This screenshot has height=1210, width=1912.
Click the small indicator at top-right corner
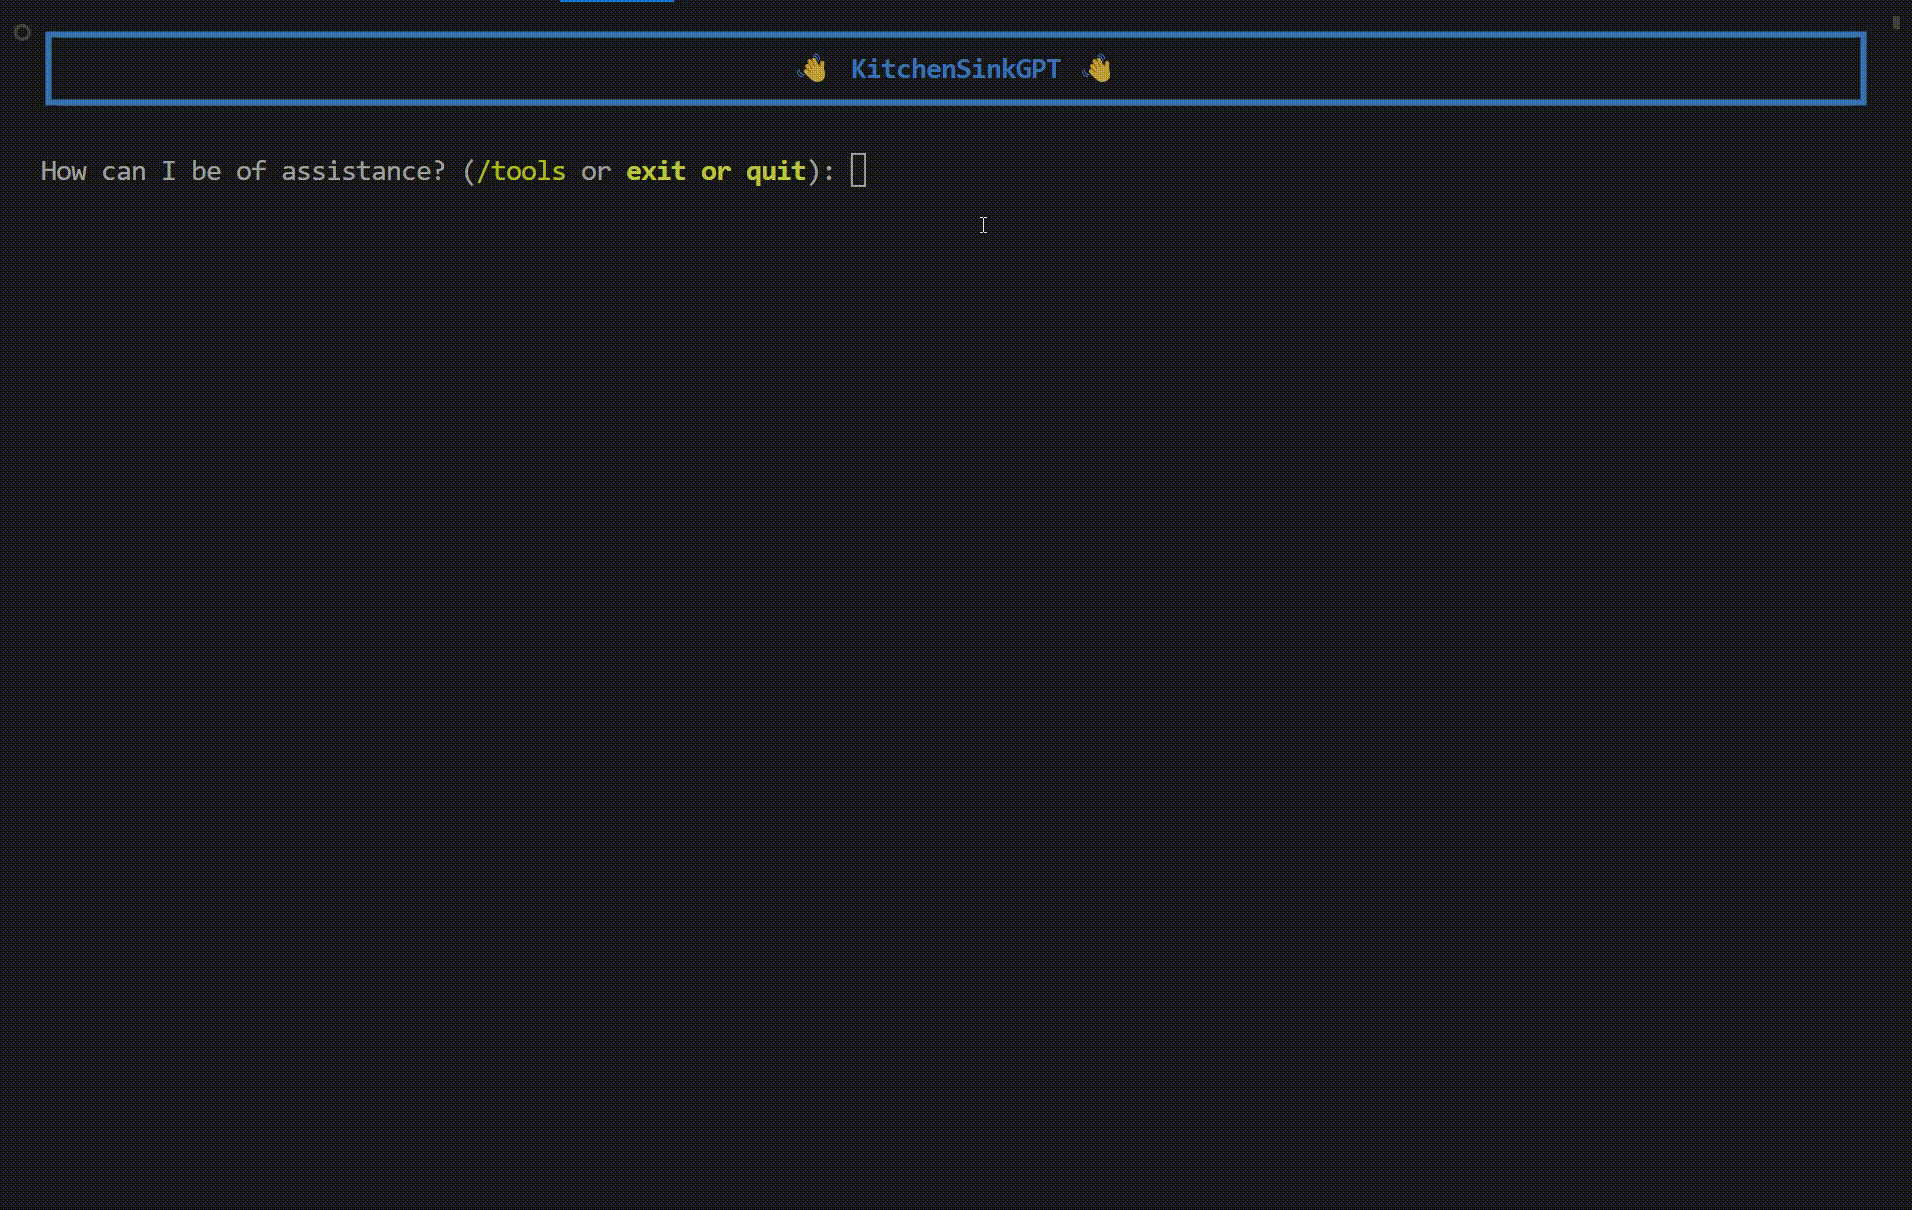pos(1897,22)
